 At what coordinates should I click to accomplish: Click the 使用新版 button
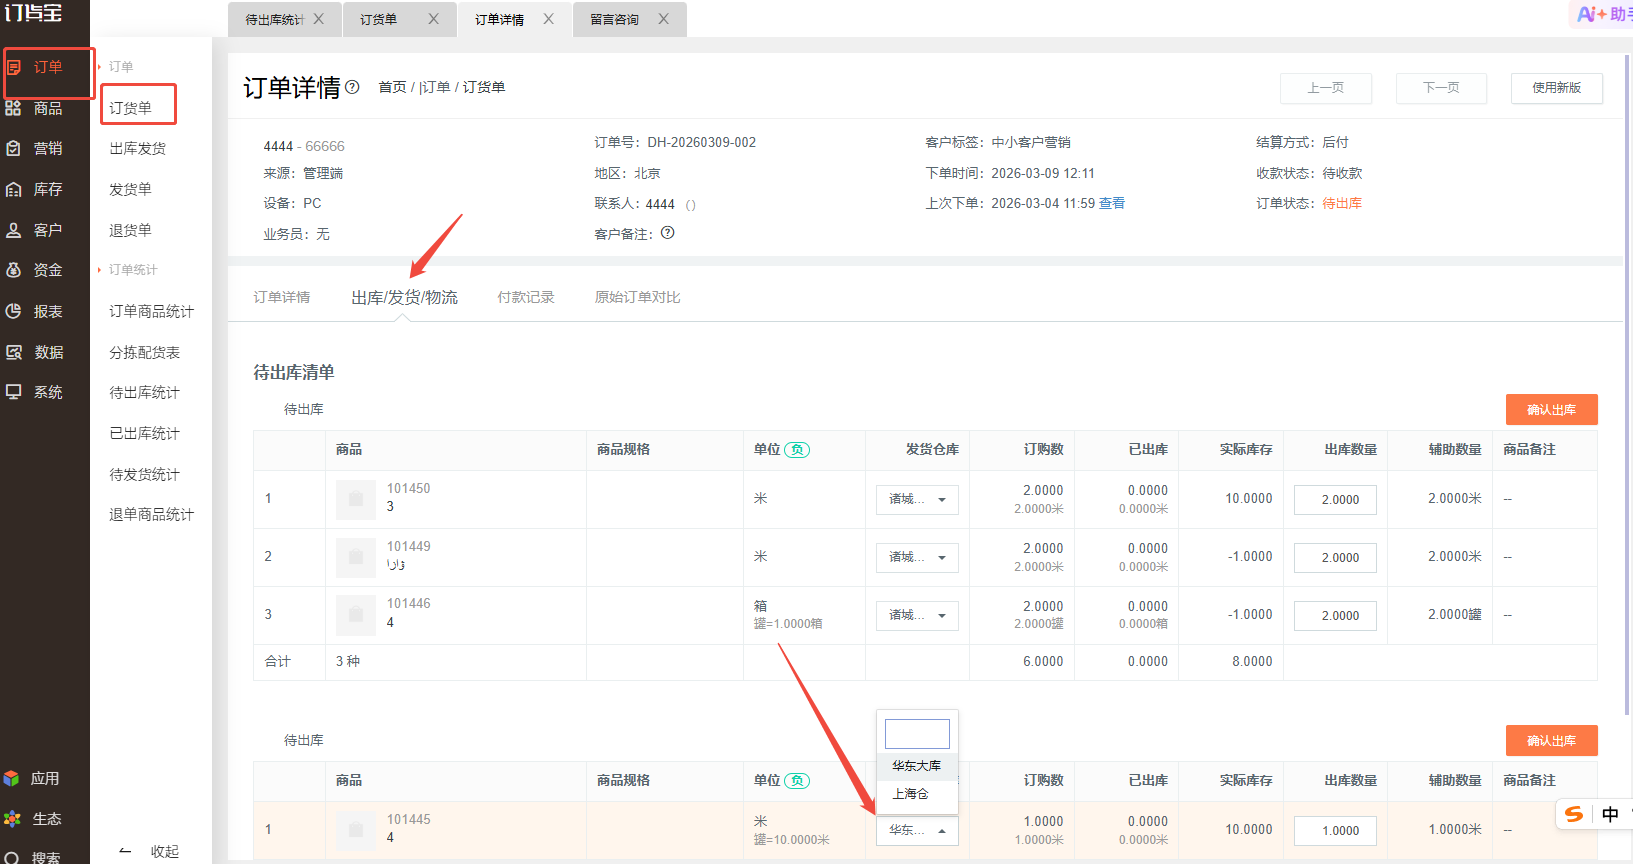(x=1557, y=88)
